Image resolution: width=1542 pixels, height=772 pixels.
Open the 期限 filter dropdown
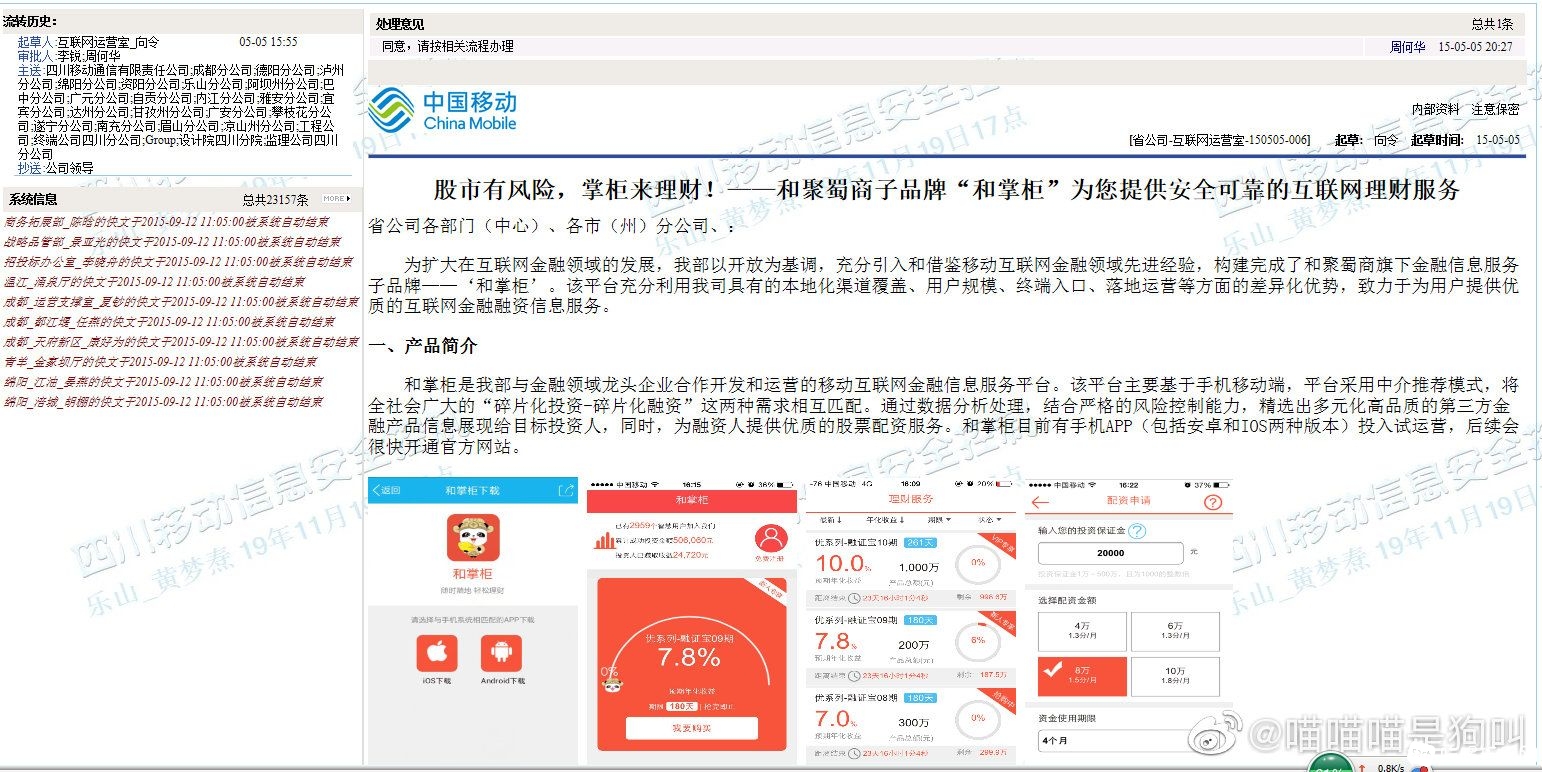pyautogui.click(x=940, y=521)
